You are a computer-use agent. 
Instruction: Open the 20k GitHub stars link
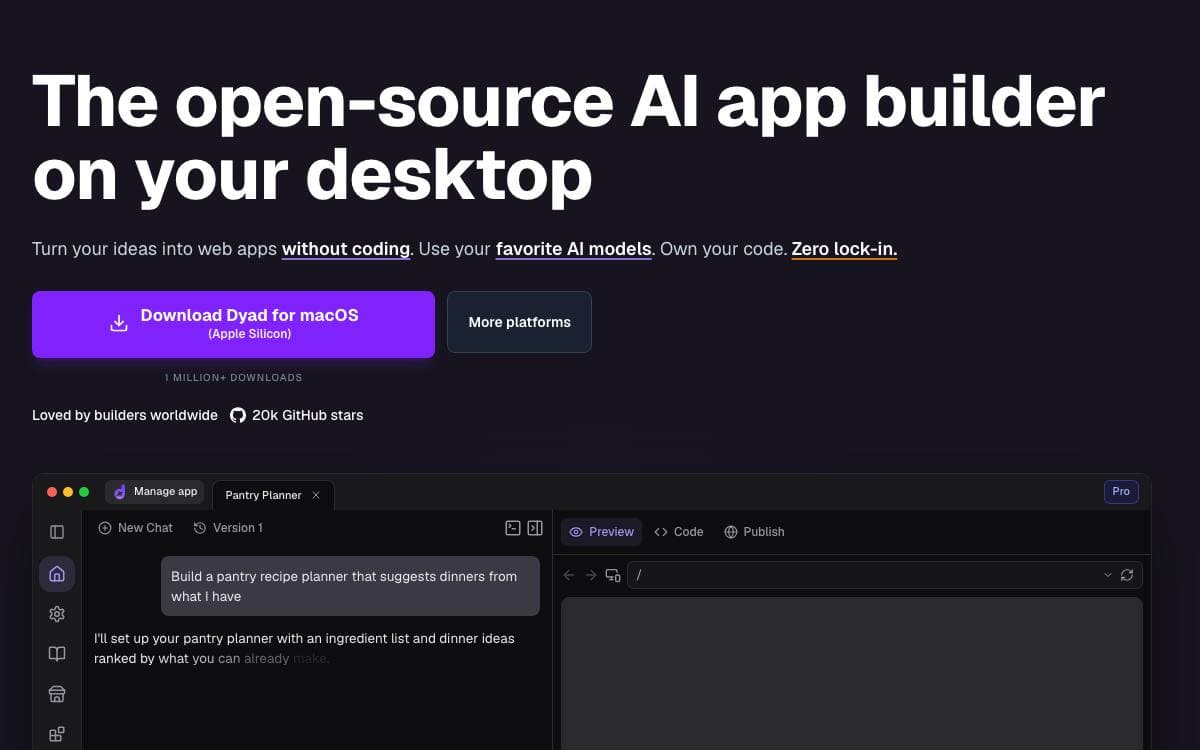(x=297, y=415)
